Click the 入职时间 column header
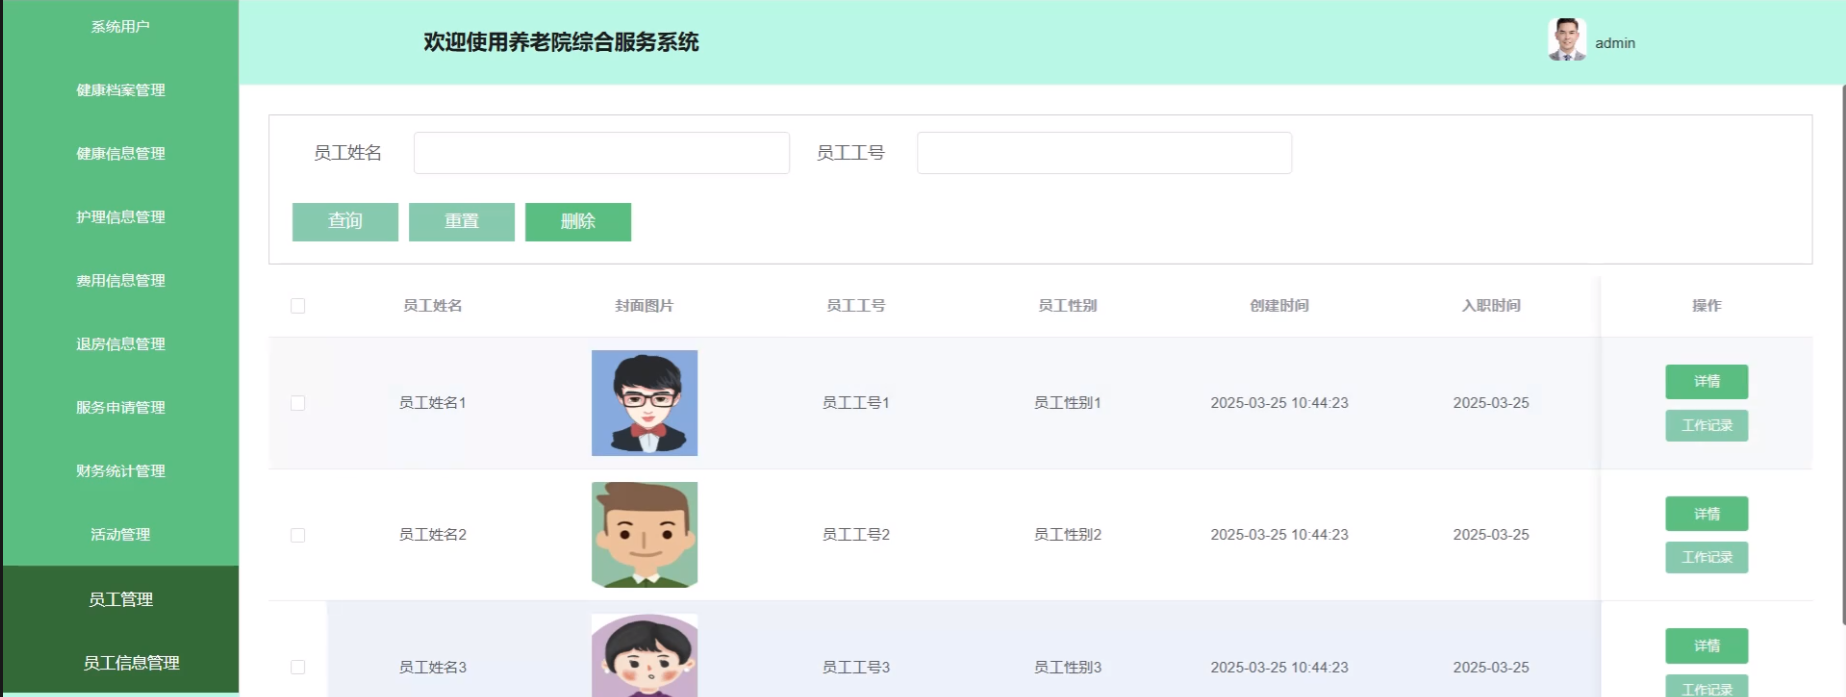The height and width of the screenshot is (697, 1846). (x=1491, y=306)
